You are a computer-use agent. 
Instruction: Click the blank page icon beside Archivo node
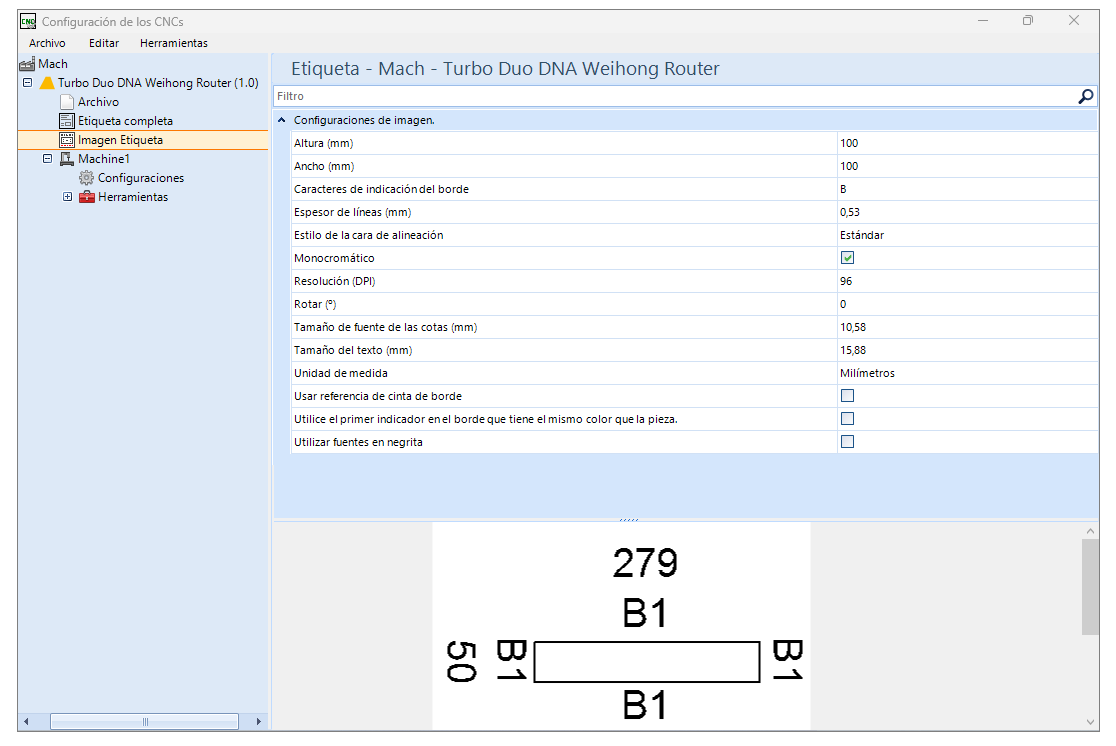[67, 102]
